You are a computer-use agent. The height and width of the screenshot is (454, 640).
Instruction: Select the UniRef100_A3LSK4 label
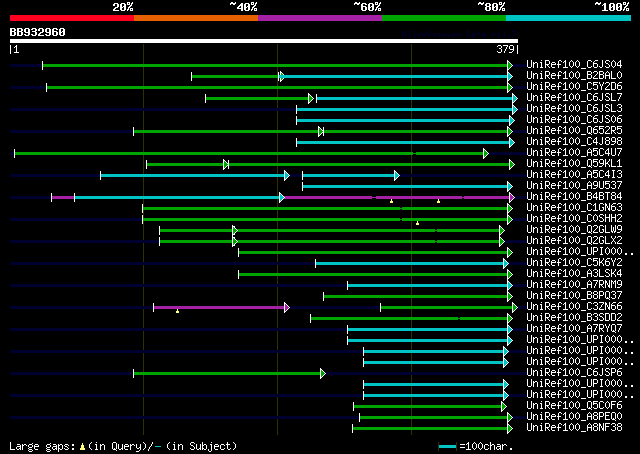tap(574, 274)
